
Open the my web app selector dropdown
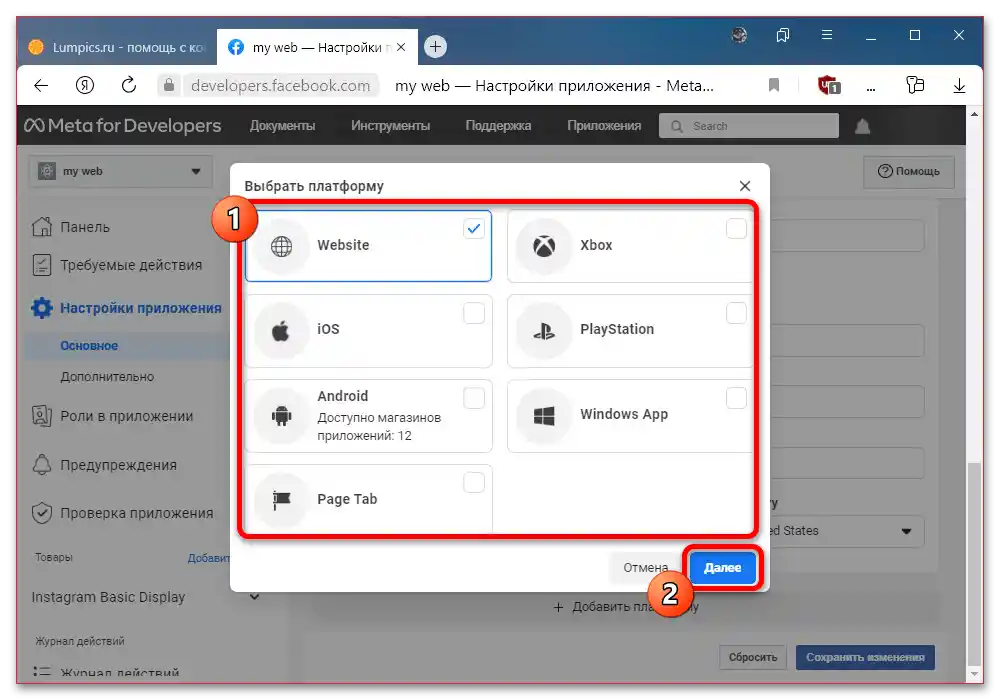(x=121, y=171)
